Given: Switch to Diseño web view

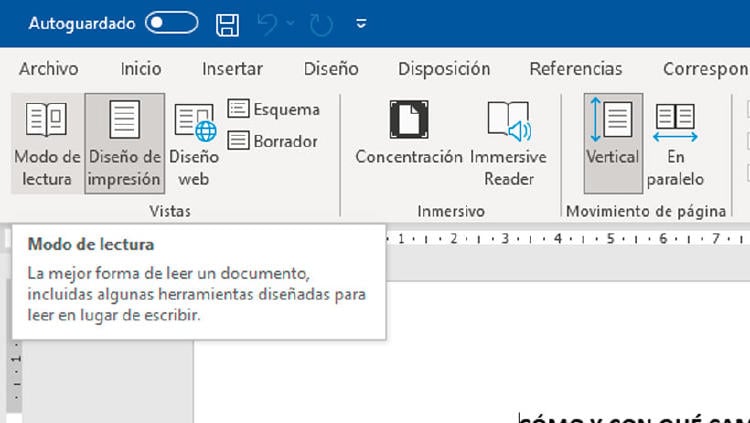Looking at the screenshot, I should point(194,144).
